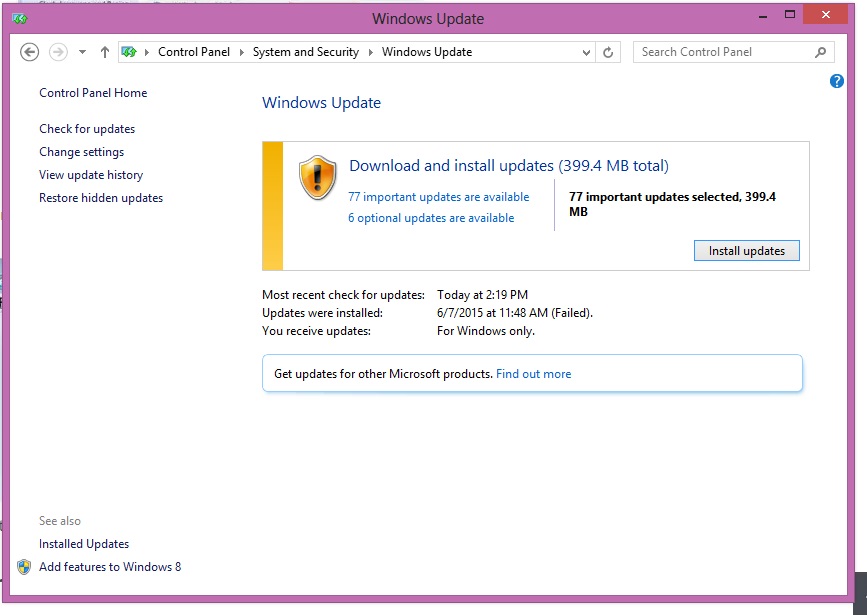Expand the arrow before Control Panel breadcrumb
This screenshot has height=615, width=867.
click(147, 52)
